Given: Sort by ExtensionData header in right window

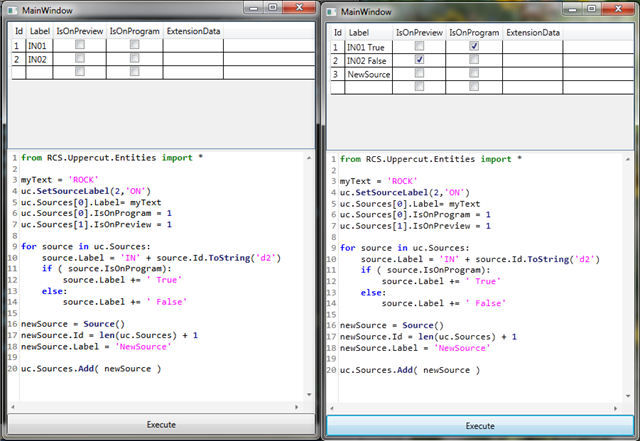Looking at the screenshot, I should pyautogui.click(x=533, y=33).
